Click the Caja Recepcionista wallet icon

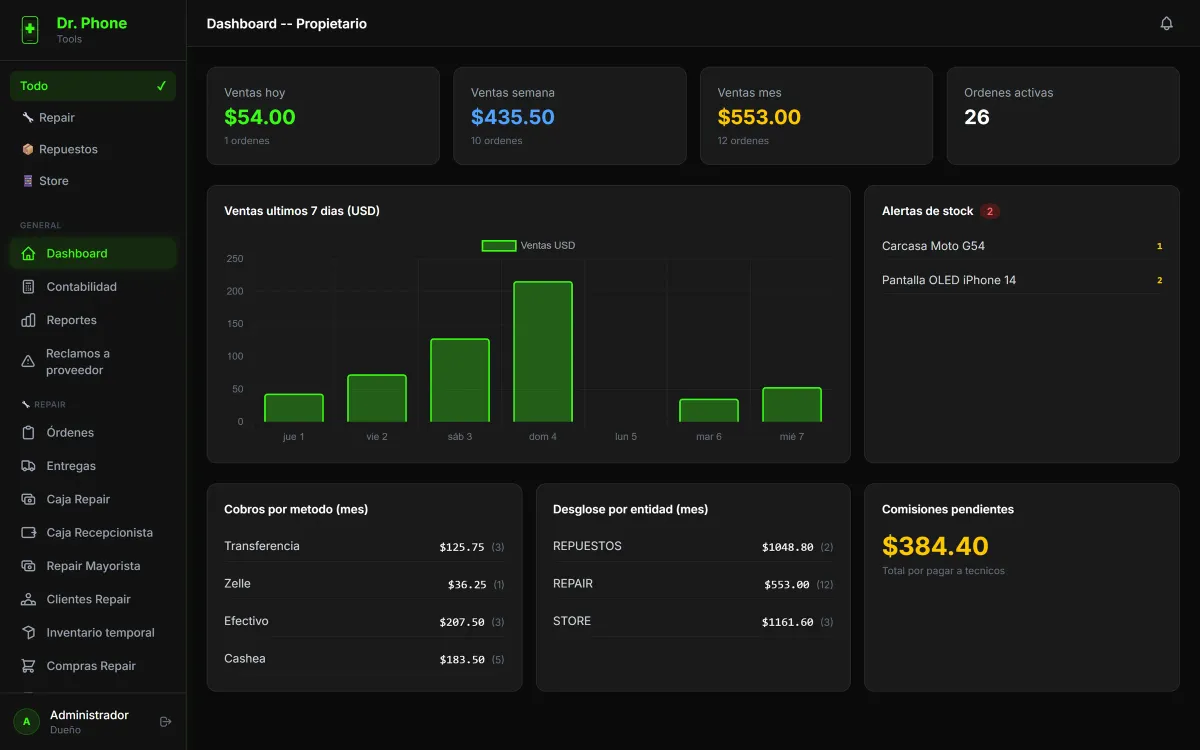pyautogui.click(x=28, y=533)
